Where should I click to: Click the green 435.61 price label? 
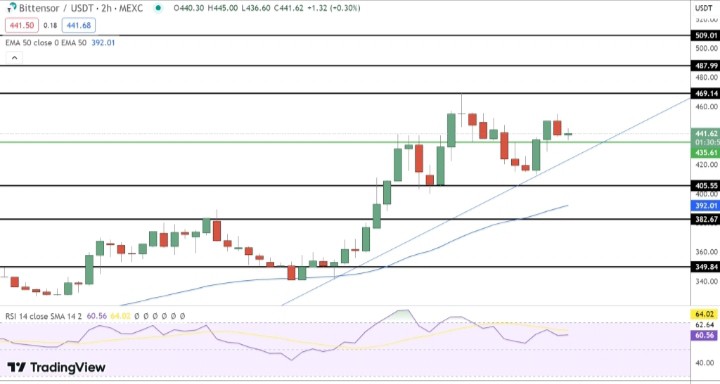pyautogui.click(x=705, y=152)
